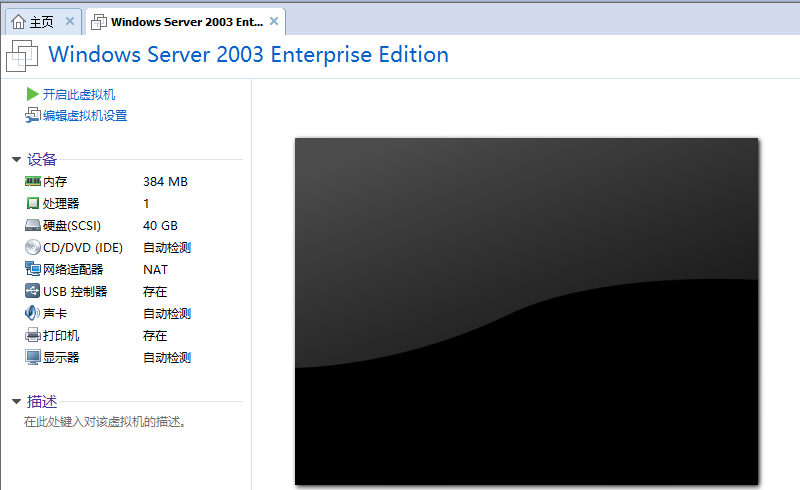Viewport: 800px width, 490px height.
Task: Select the 打印机 device label
Action: coord(61,335)
